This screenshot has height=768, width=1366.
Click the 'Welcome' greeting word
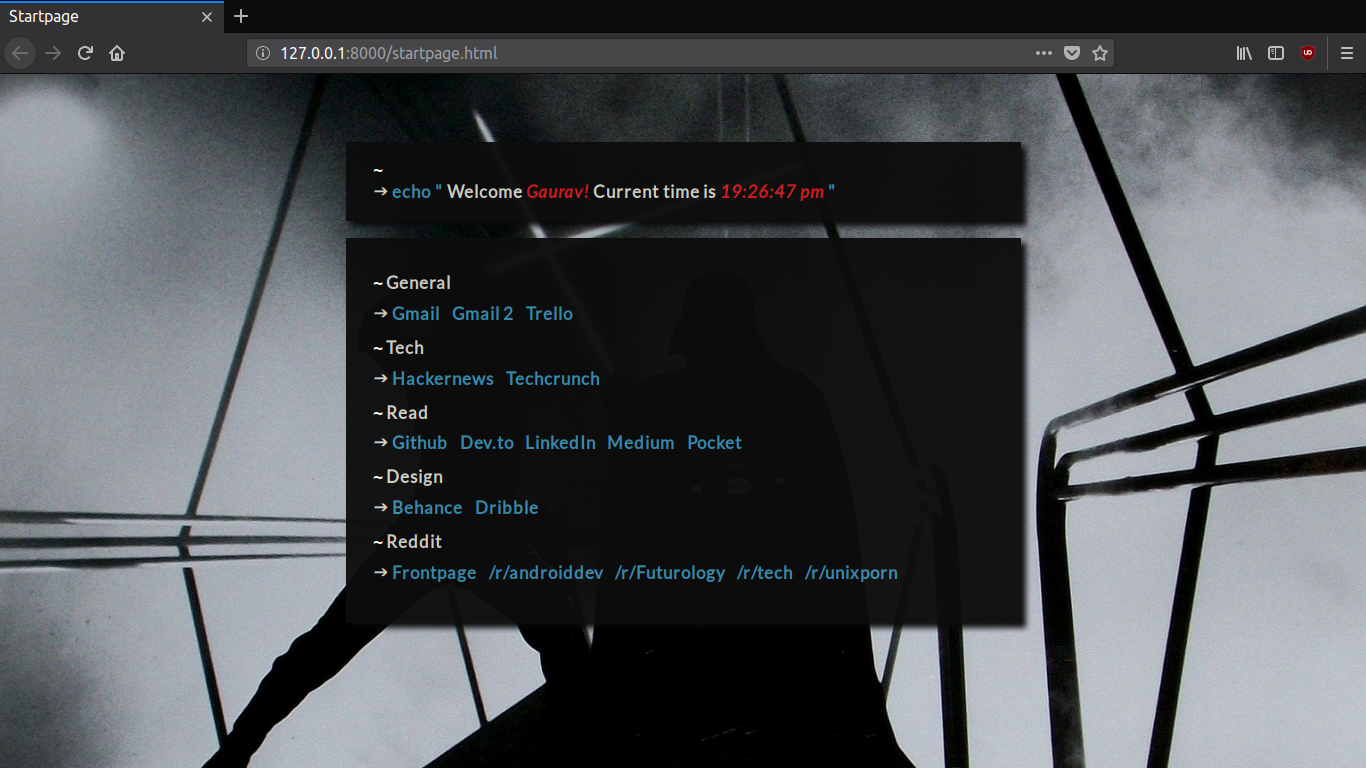484,191
